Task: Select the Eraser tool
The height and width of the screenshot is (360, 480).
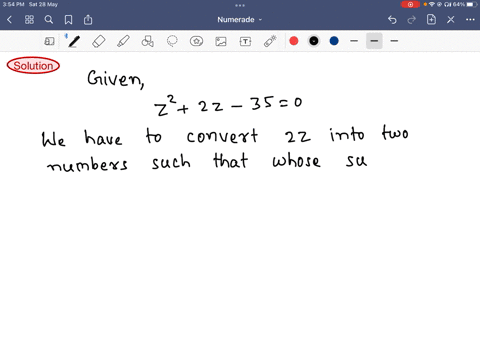Action: click(99, 41)
